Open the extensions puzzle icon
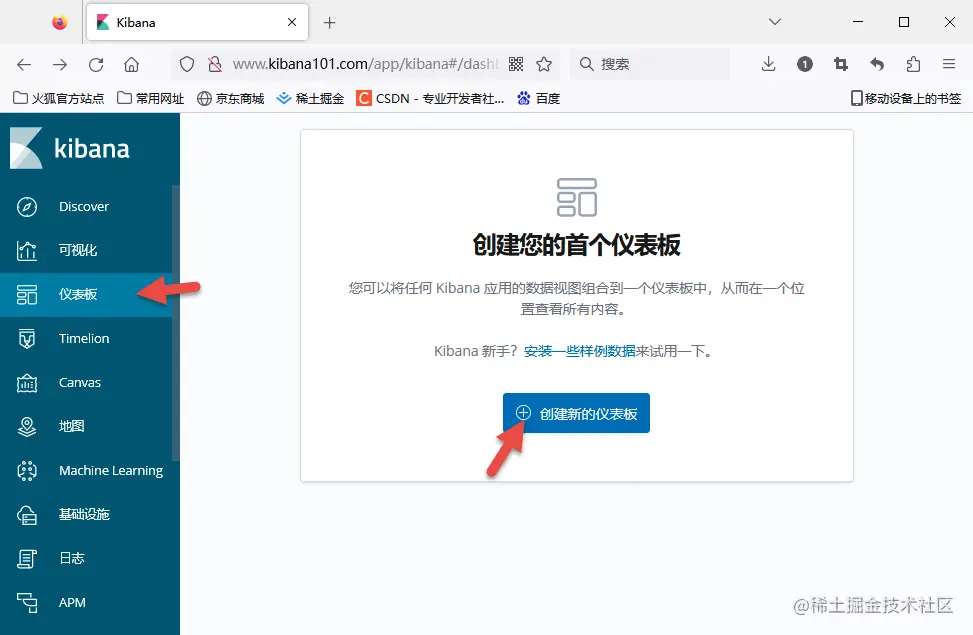973x635 pixels. (x=913, y=64)
